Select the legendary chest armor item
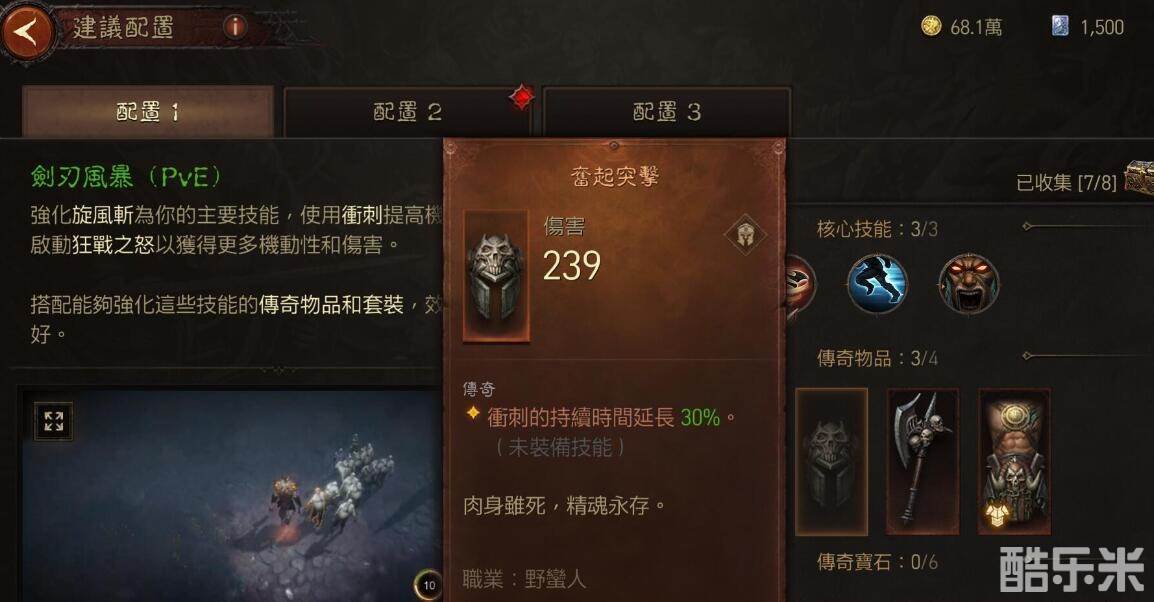The width and height of the screenshot is (1154, 602). tap(1014, 461)
